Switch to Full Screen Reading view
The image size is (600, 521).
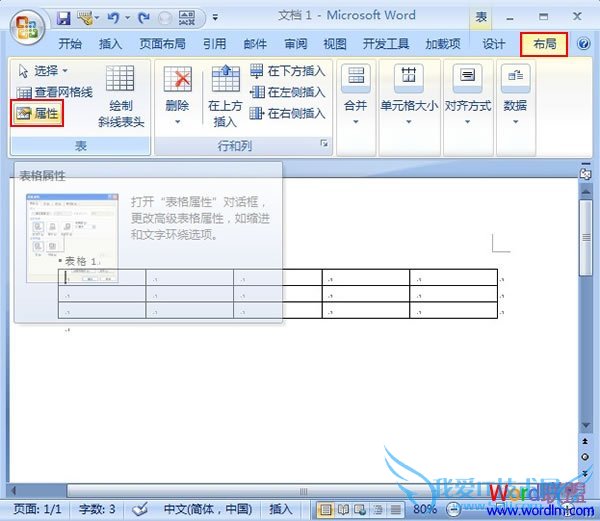click(x=343, y=510)
